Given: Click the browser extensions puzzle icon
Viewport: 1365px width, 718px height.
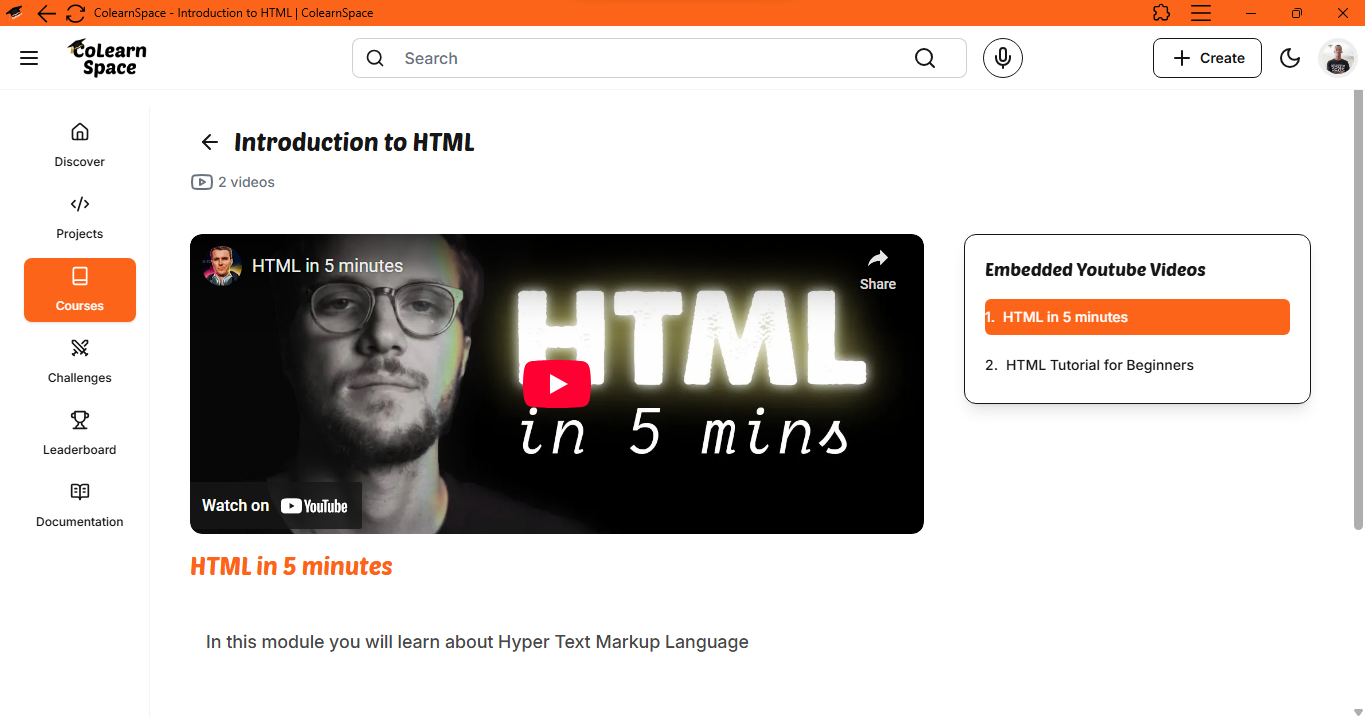Looking at the screenshot, I should pyautogui.click(x=1161, y=13).
